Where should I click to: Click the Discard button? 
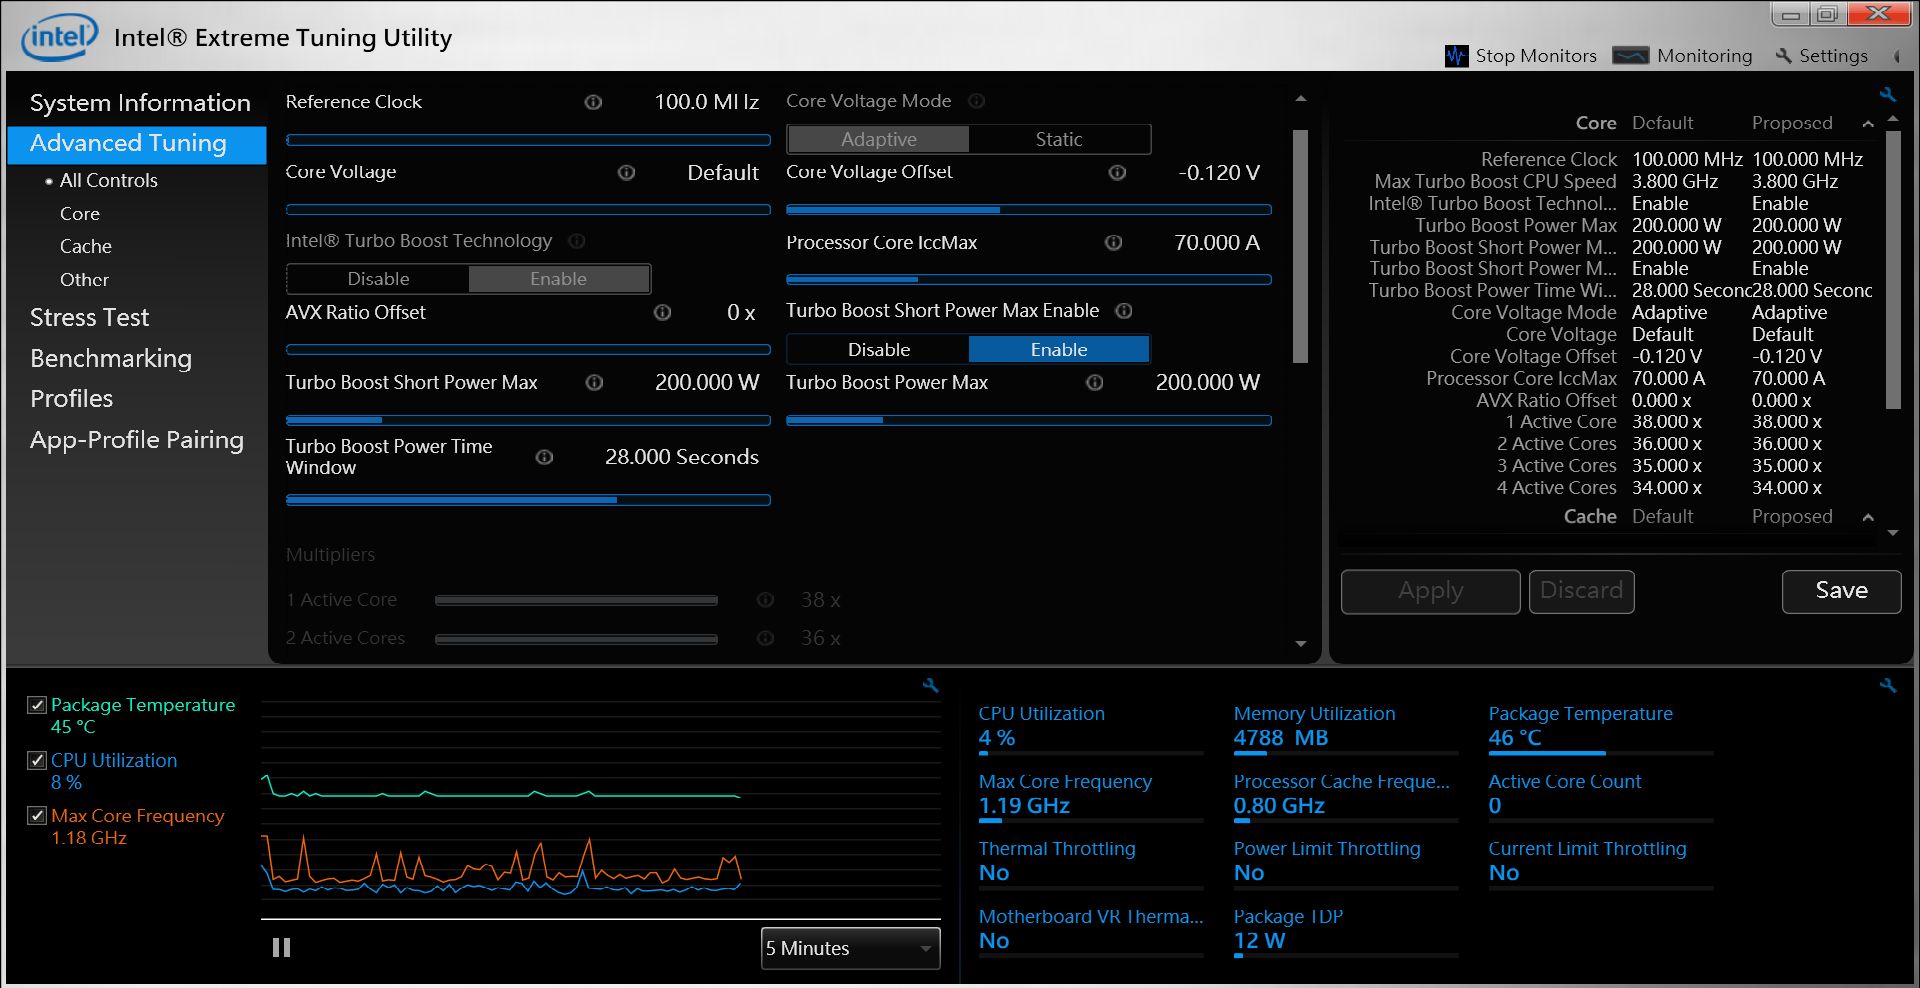[x=1581, y=591]
